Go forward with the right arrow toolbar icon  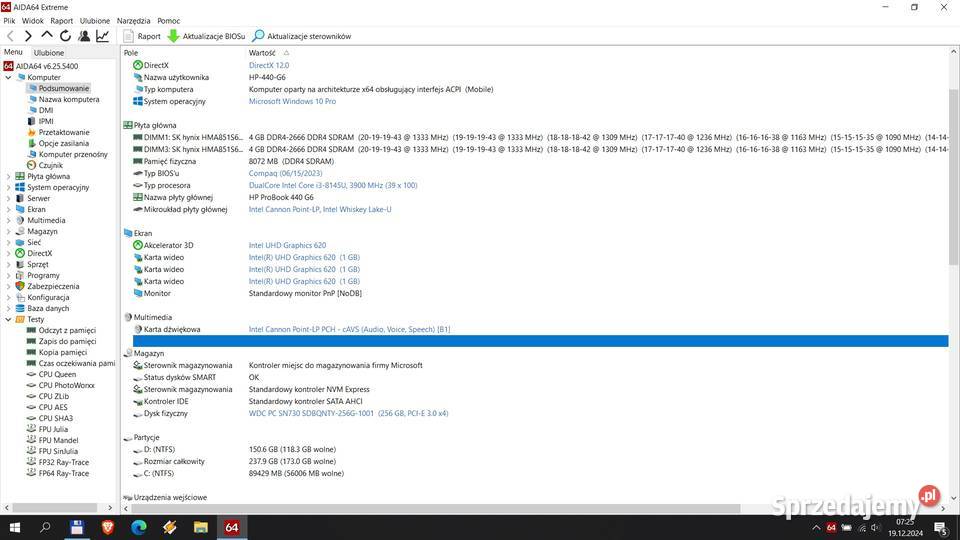point(28,36)
